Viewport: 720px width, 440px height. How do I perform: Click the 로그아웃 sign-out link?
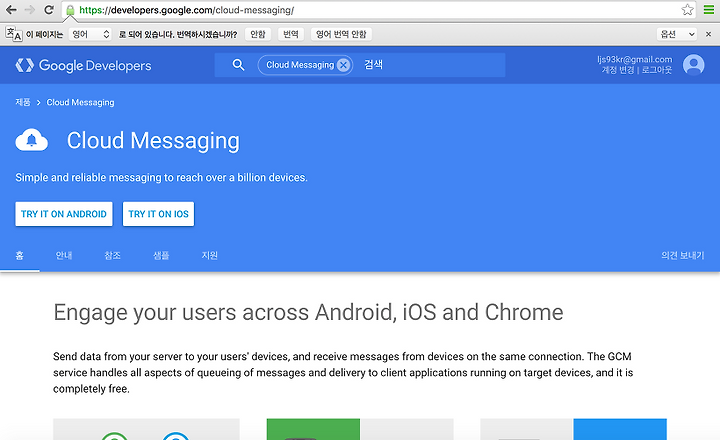657,70
